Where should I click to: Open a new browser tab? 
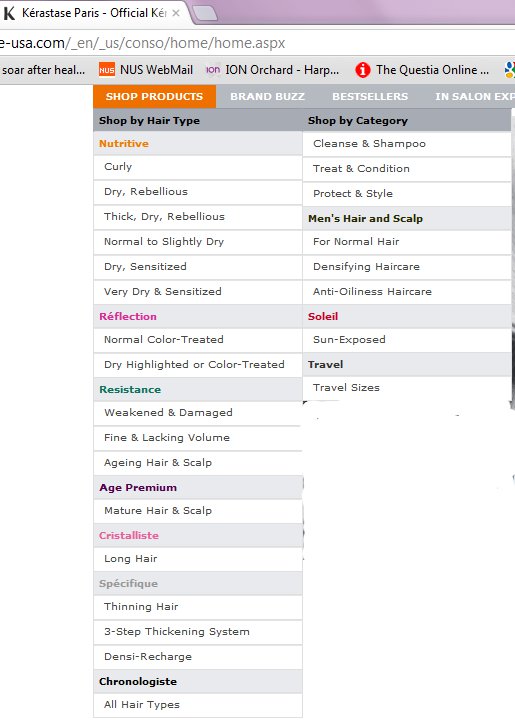[206, 13]
